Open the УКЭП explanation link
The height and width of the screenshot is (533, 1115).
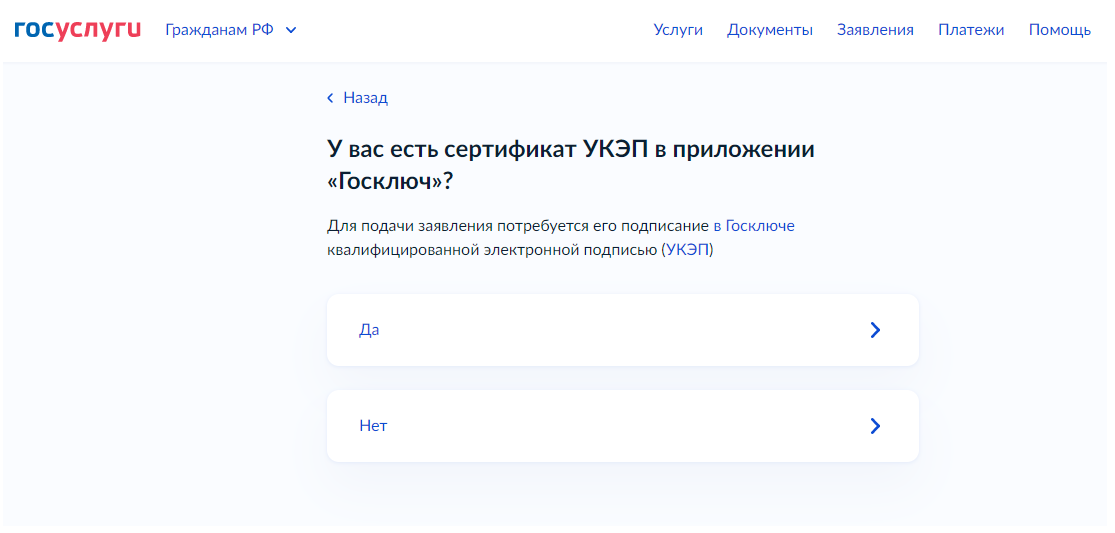tap(688, 251)
